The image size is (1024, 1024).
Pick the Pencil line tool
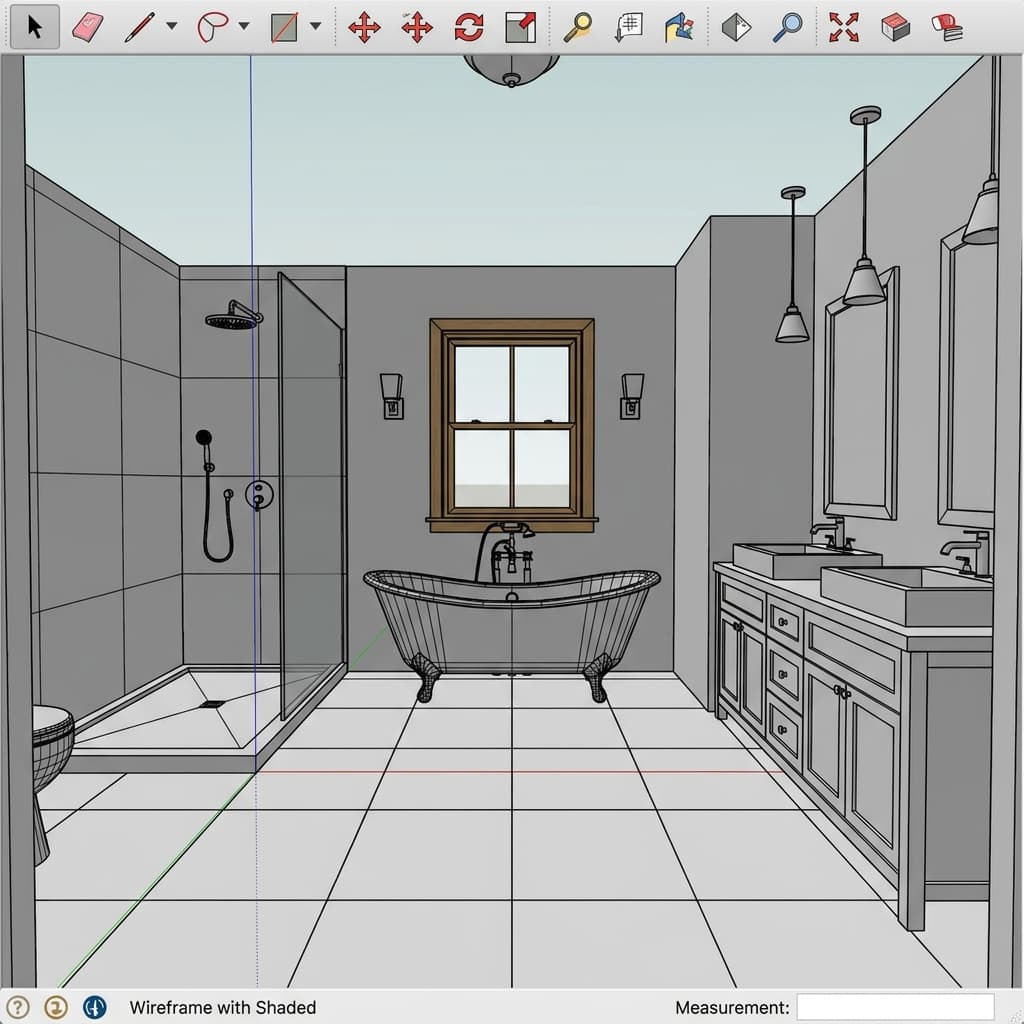pyautogui.click(x=140, y=27)
